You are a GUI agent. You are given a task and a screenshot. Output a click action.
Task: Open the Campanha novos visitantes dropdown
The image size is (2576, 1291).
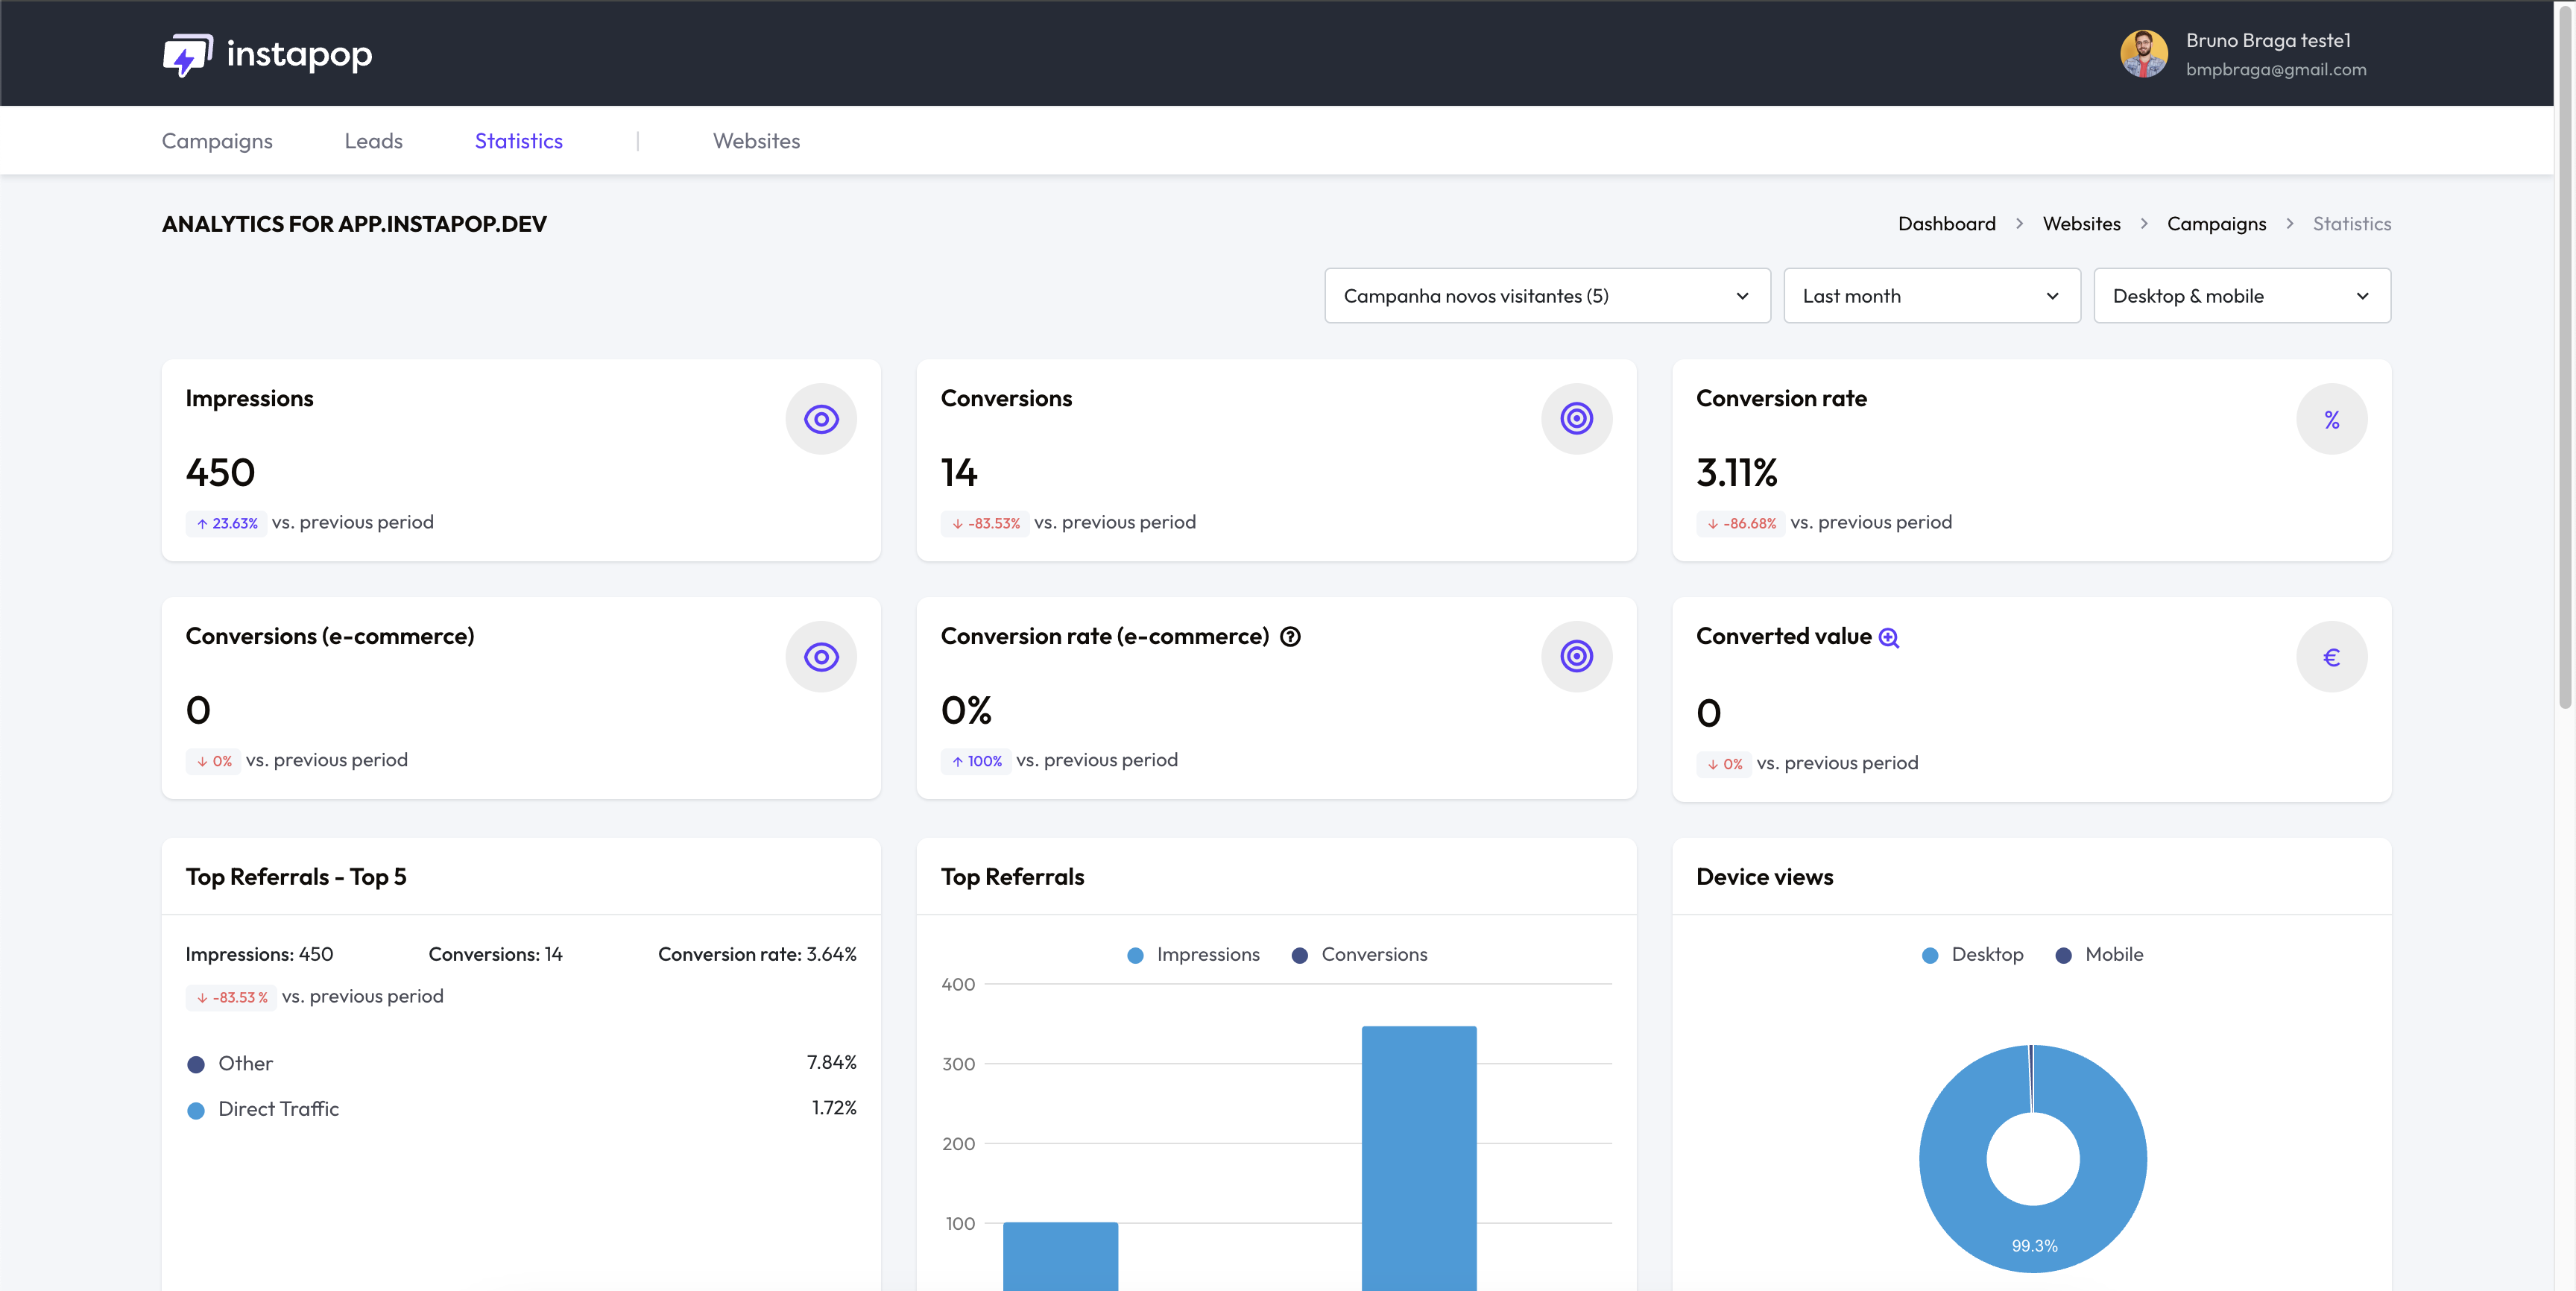click(1547, 296)
